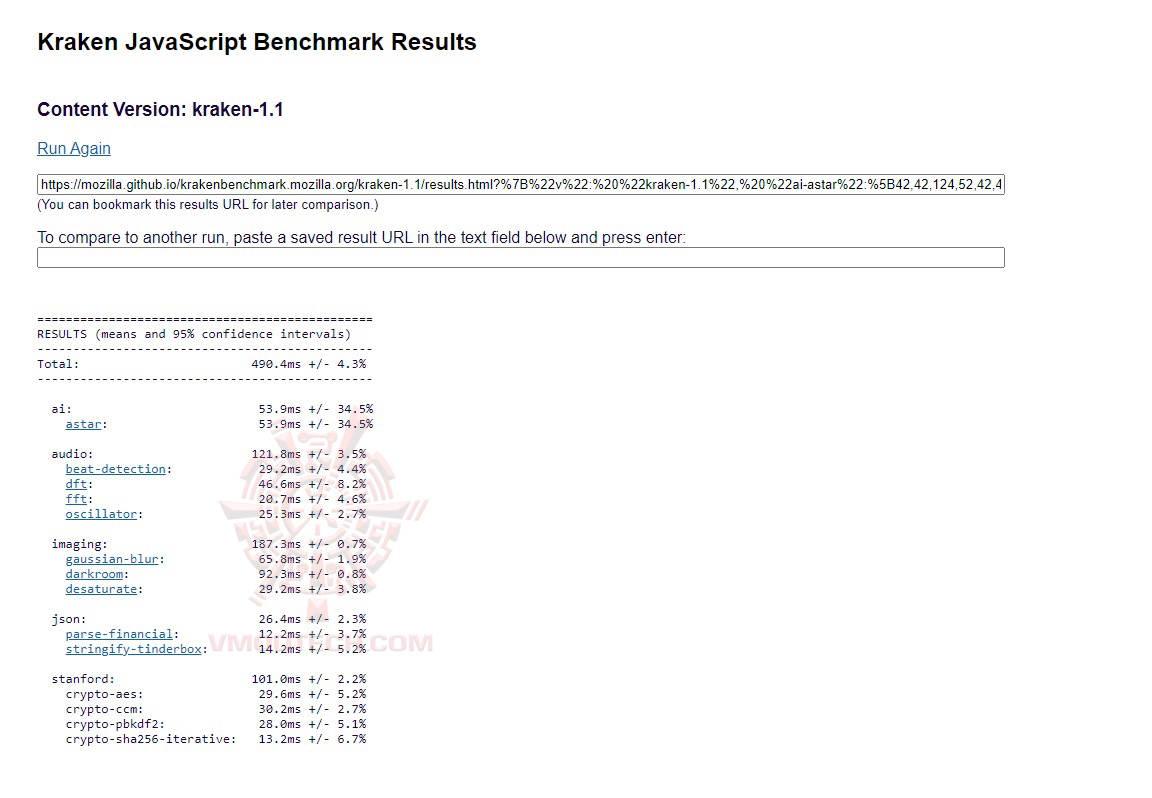This screenshot has height=798, width=1152.
Task: Click the crypto-ccm: row label
Action: (x=104, y=709)
